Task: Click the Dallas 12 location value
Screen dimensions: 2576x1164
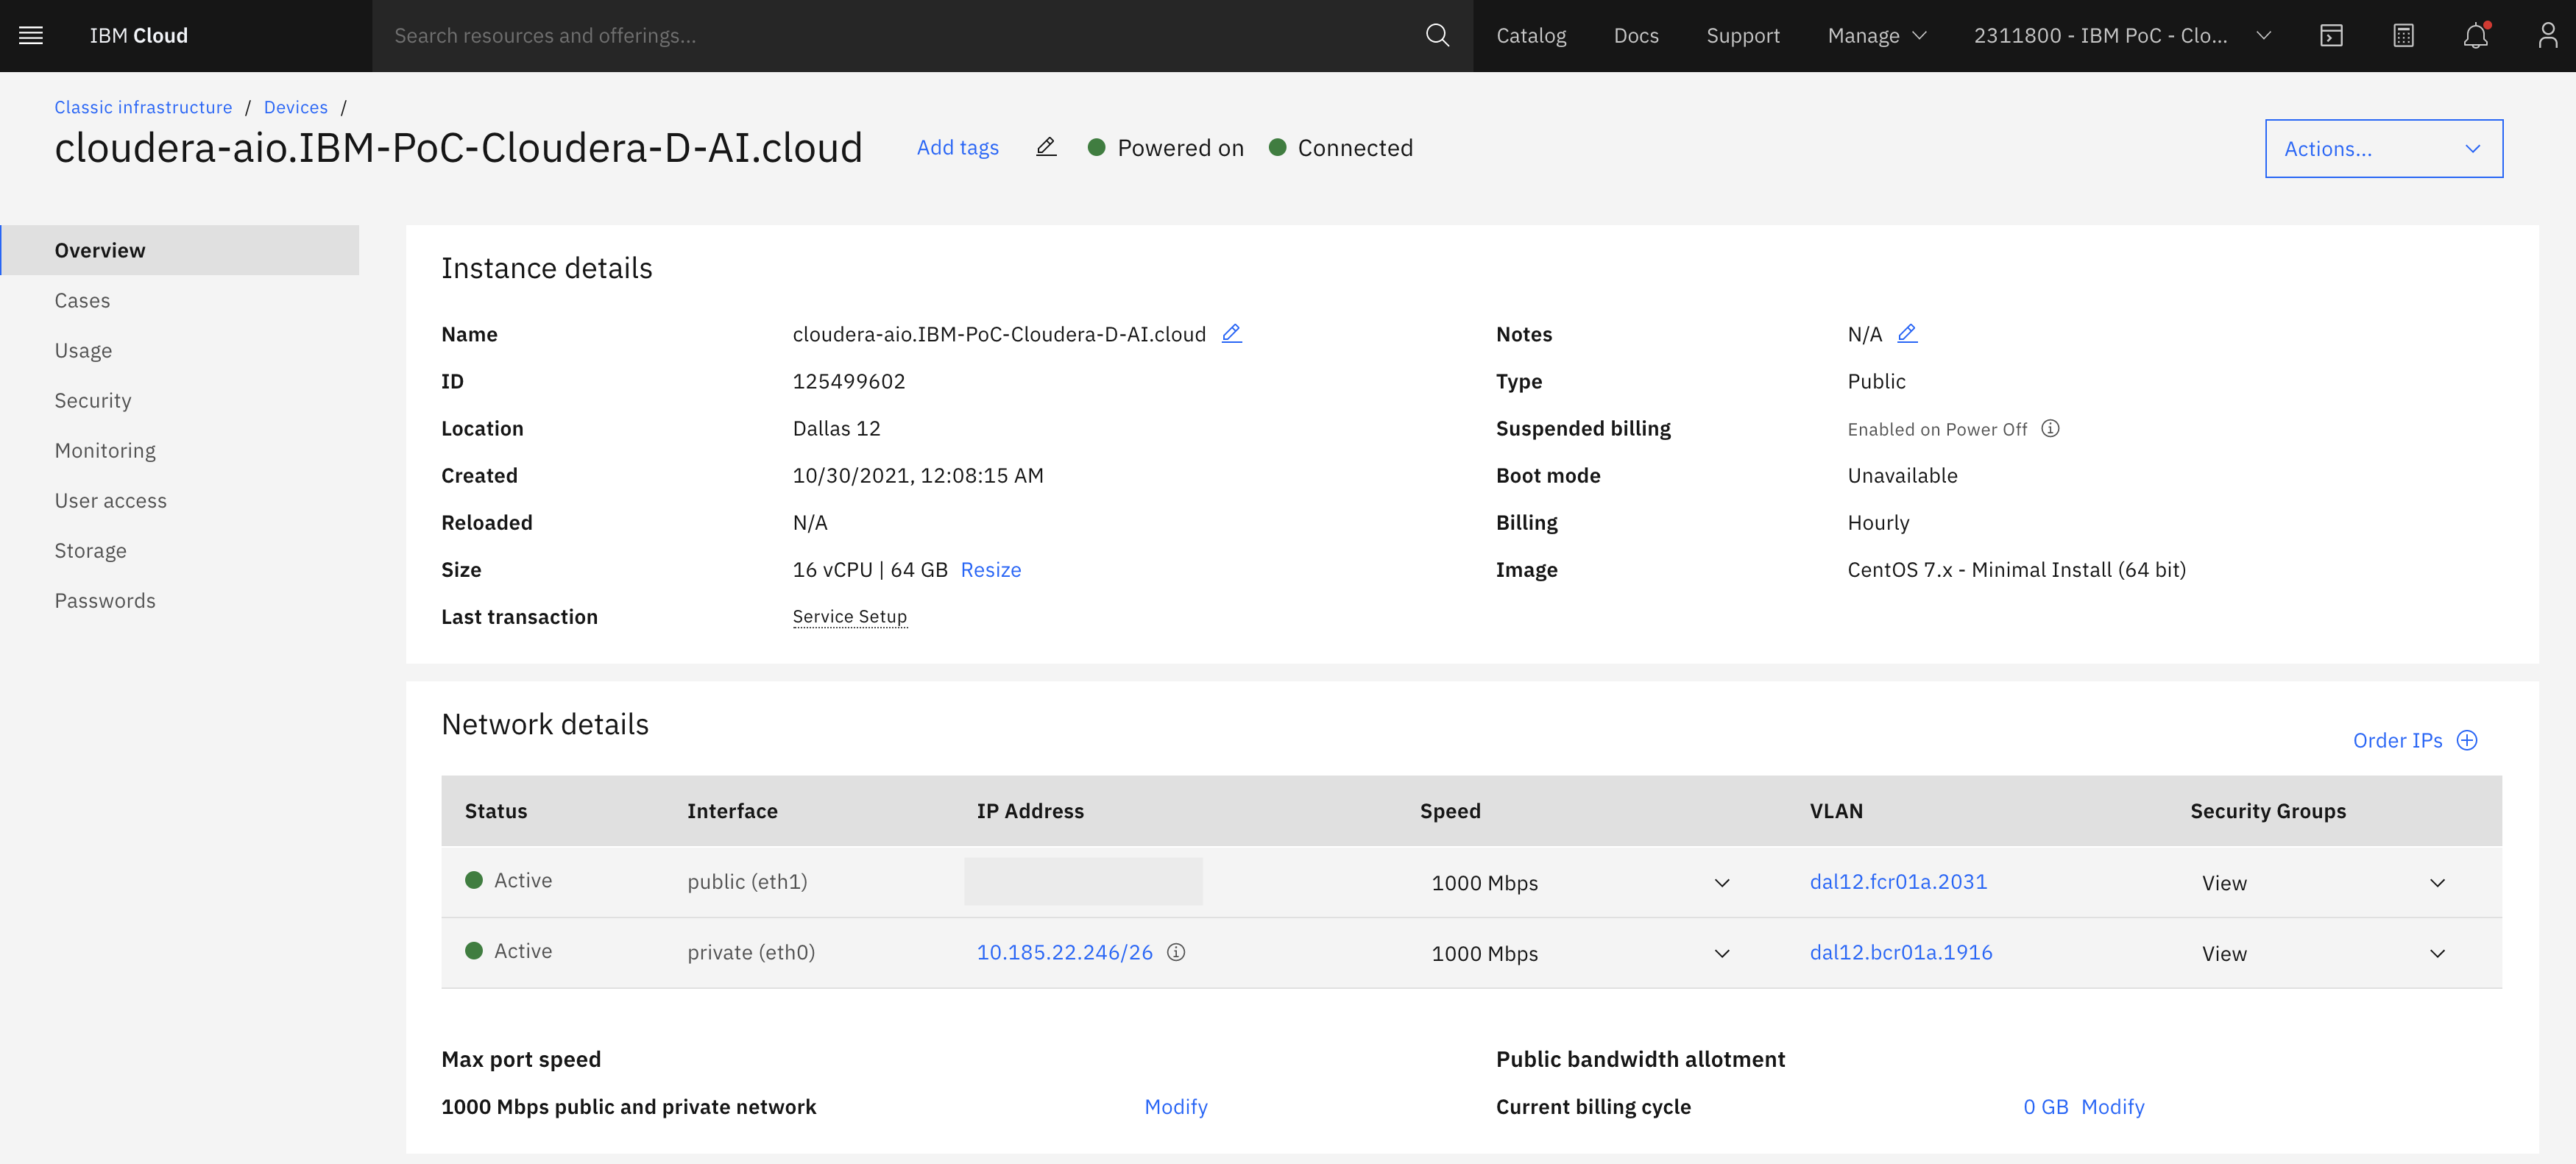Action: [x=836, y=429]
